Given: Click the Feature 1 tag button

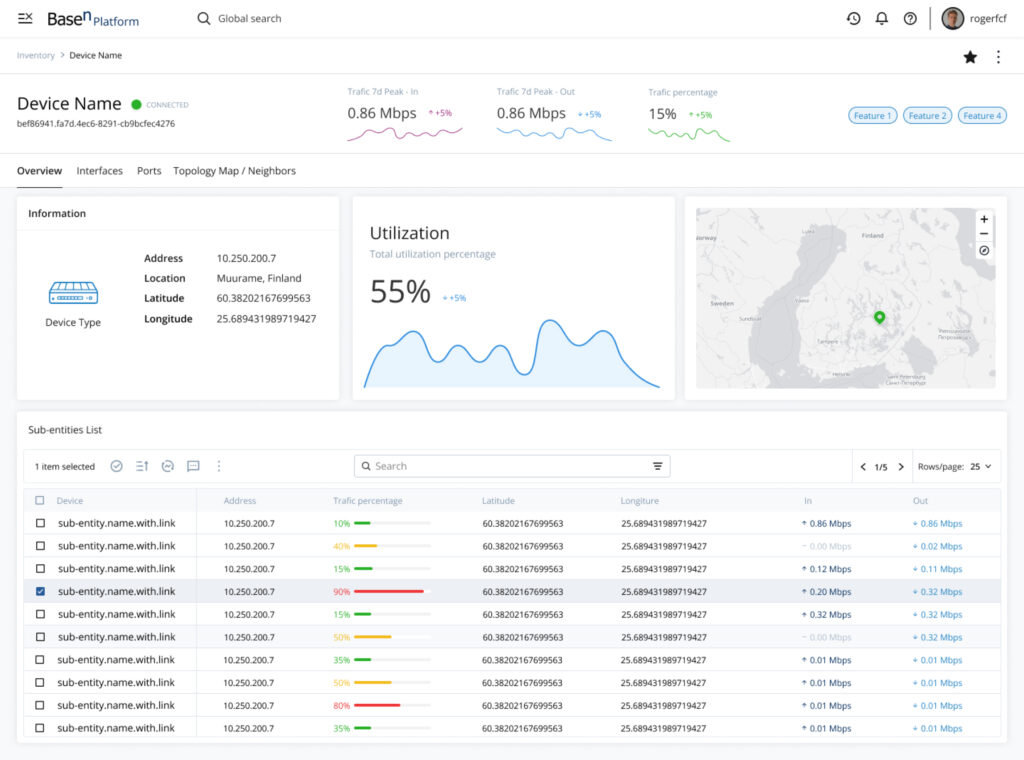Looking at the screenshot, I should click(x=872, y=116).
